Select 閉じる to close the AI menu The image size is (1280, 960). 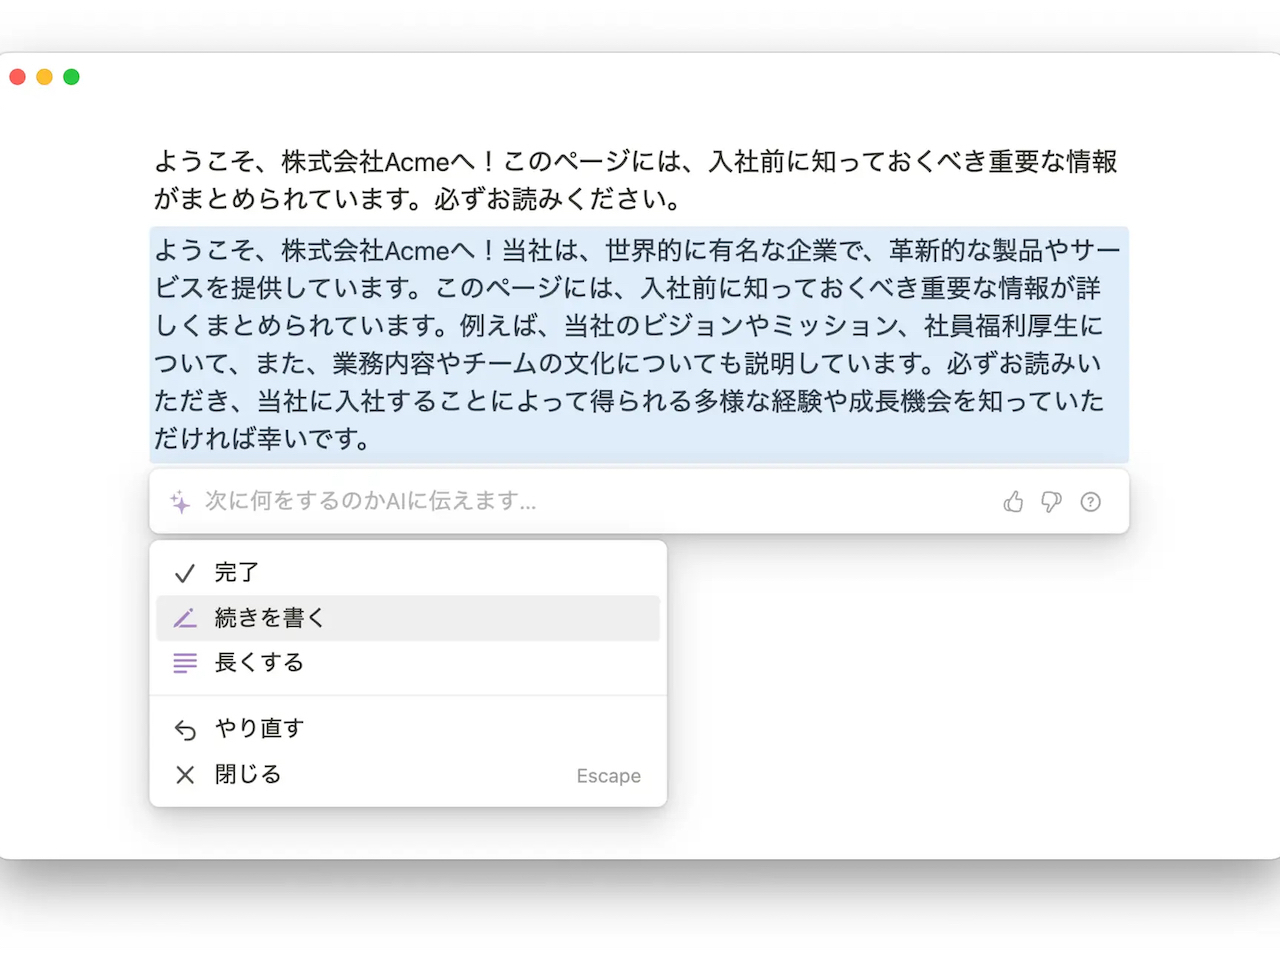(408, 774)
